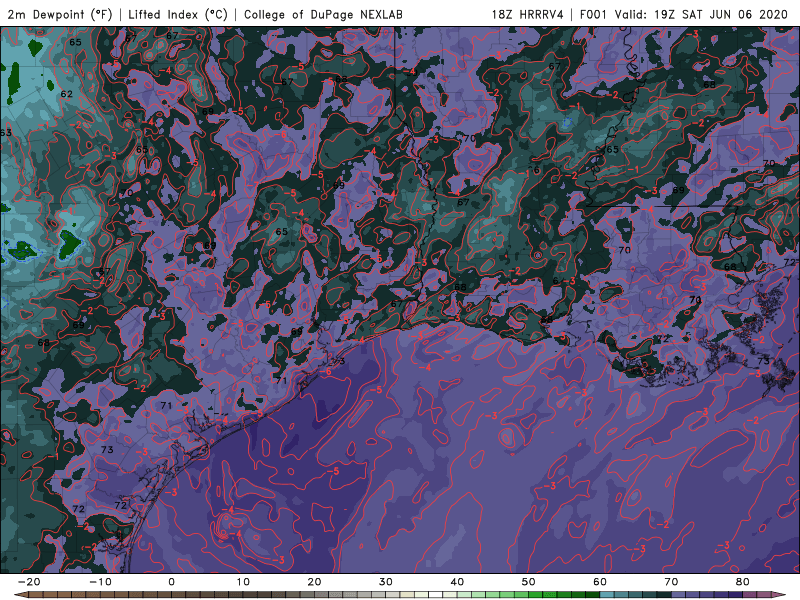Viewport: 800px width, 600px height.
Task: Select the '40' label on the color scale
Action: [x=457, y=582]
